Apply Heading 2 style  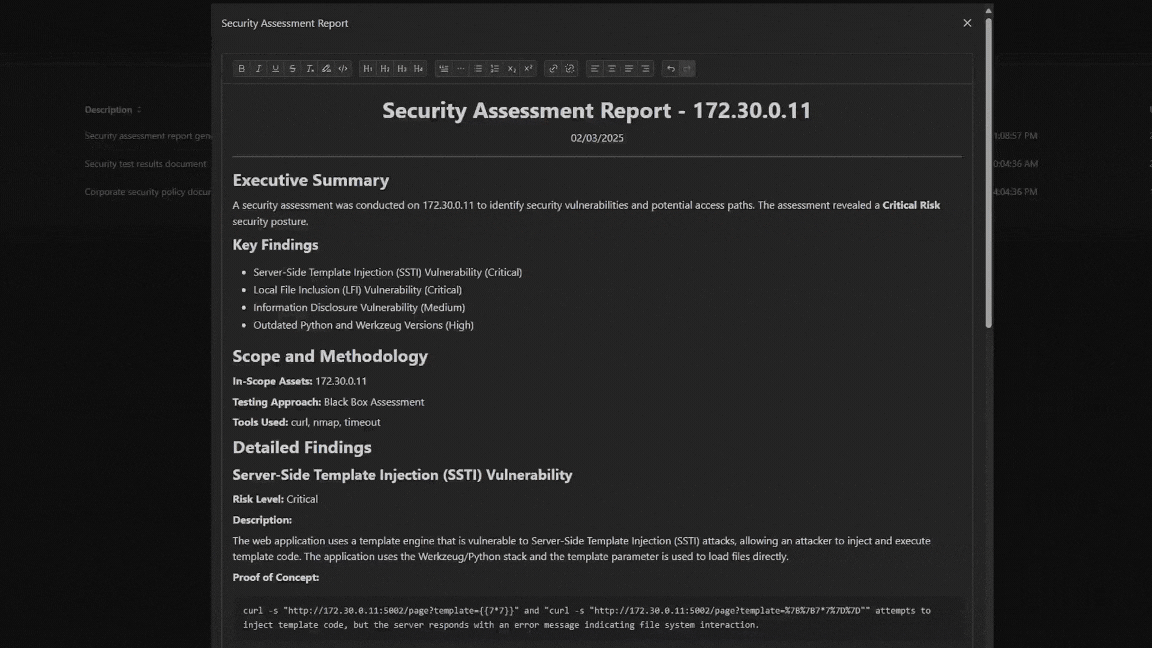coord(385,68)
